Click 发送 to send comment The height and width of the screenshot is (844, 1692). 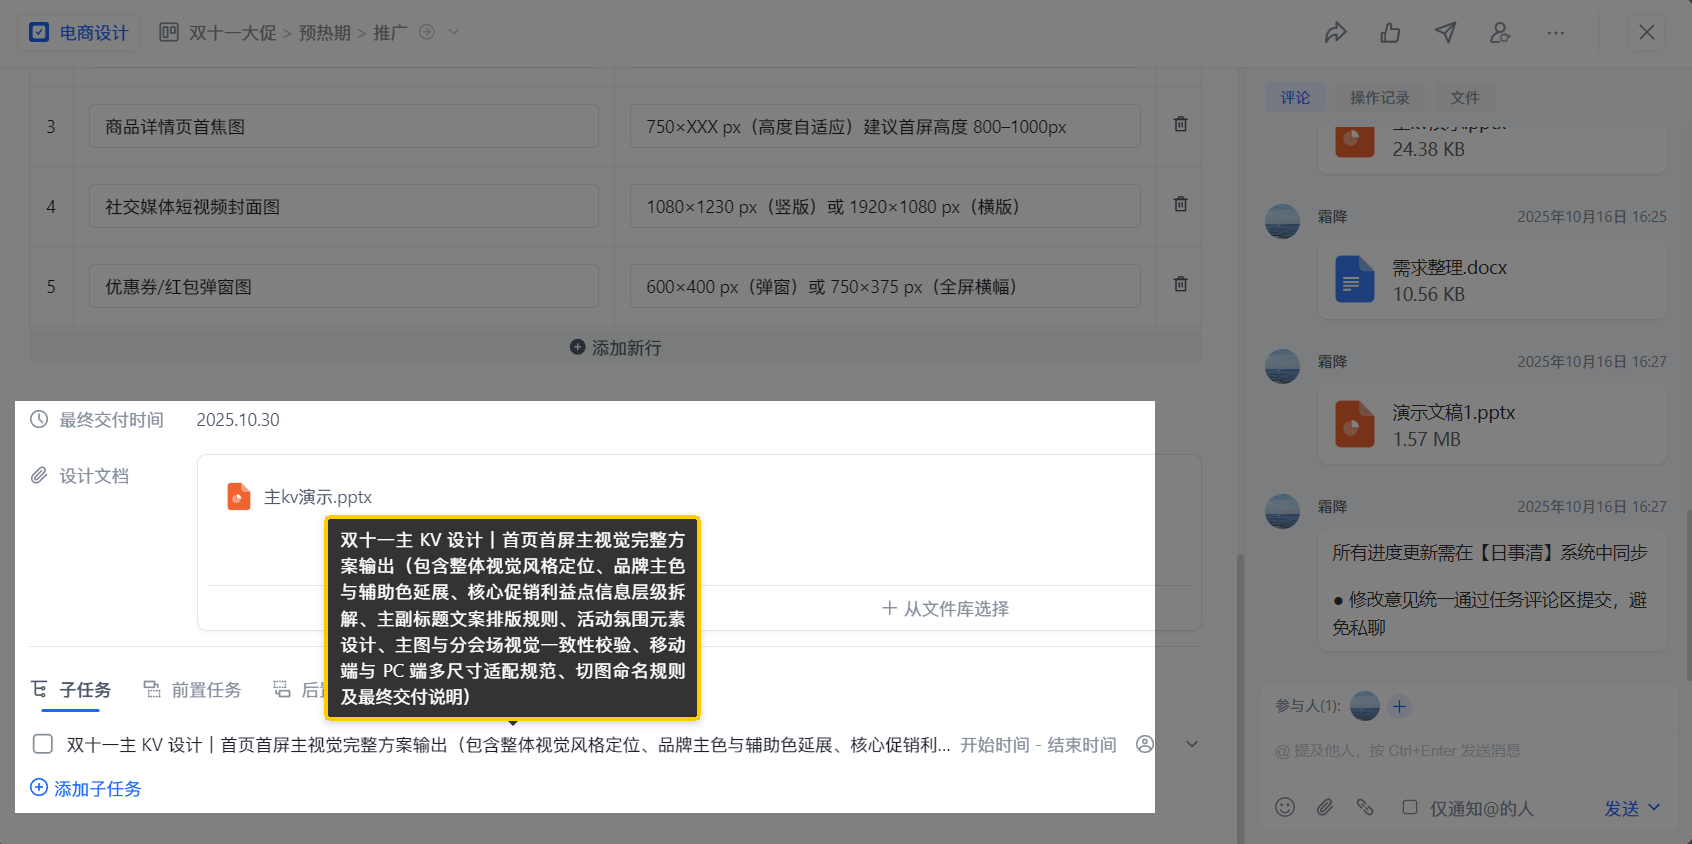pos(1621,808)
